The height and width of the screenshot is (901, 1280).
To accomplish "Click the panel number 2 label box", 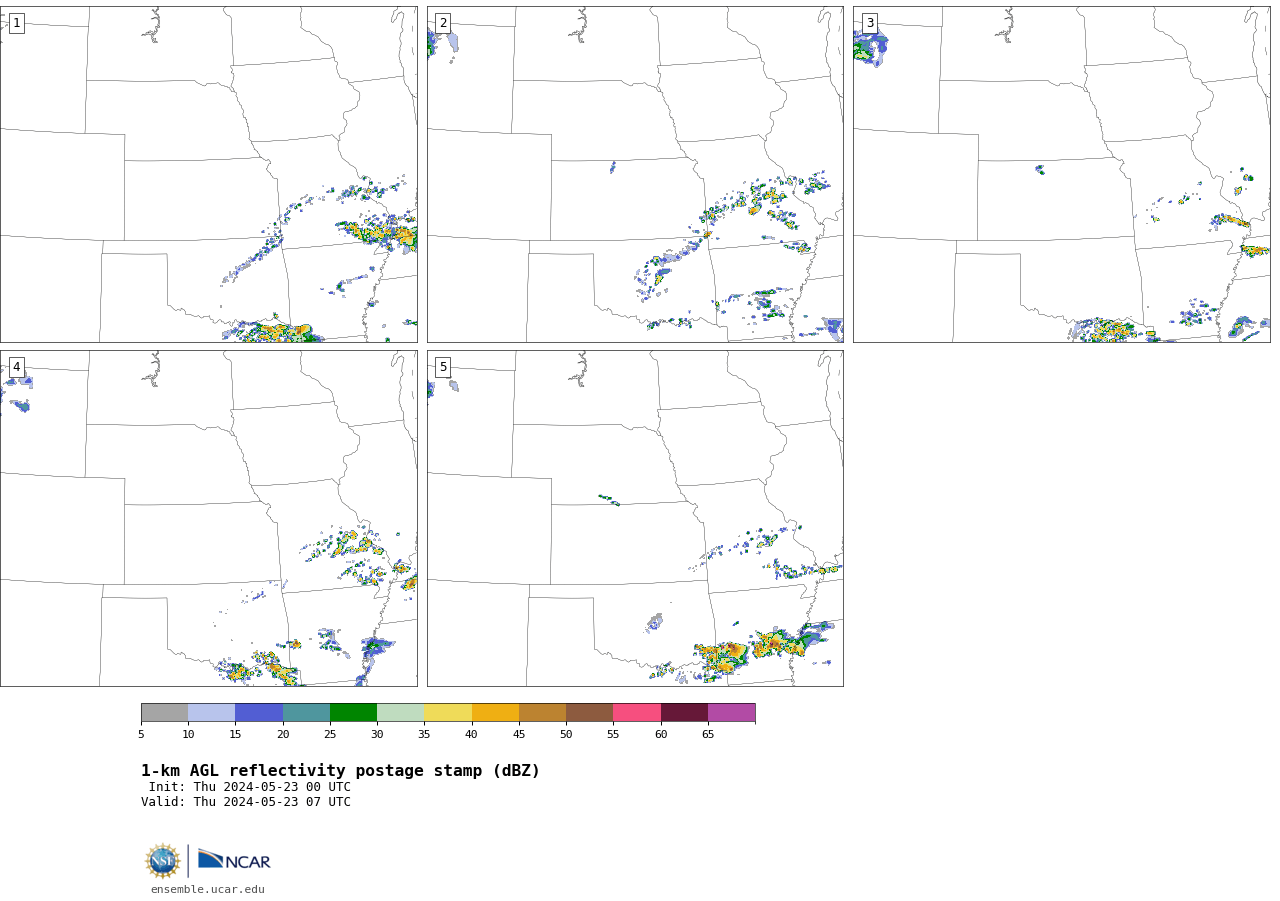I will 443,23.
